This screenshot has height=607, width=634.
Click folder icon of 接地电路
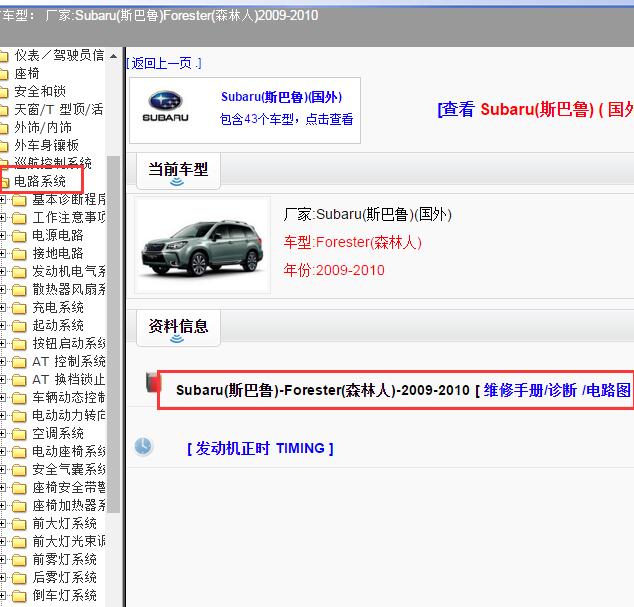pyautogui.click(x=19, y=254)
